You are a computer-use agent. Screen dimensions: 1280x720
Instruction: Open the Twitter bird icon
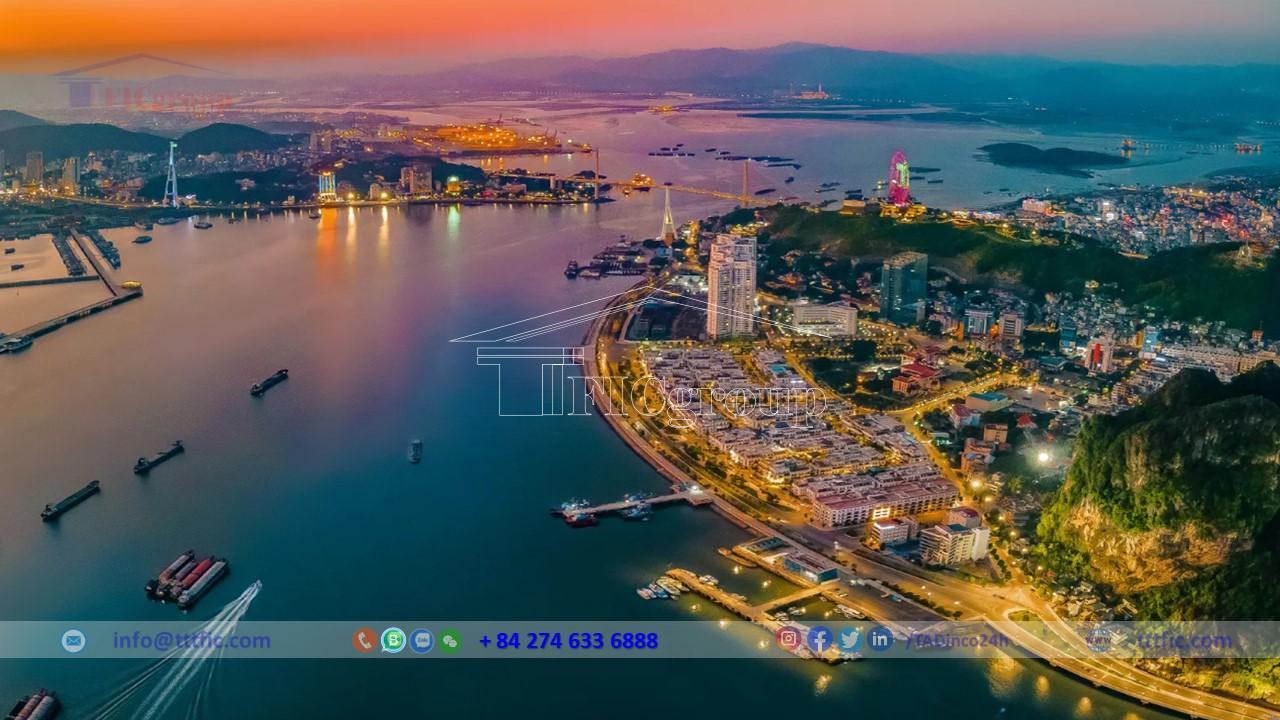(850, 639)
